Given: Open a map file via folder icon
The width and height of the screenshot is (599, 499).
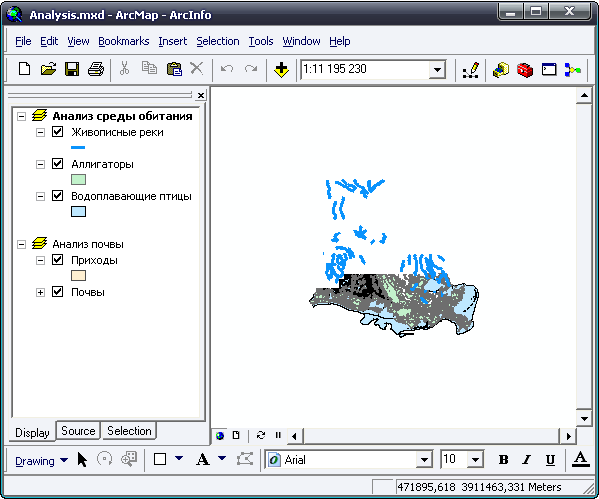Looking at the screenshot, I should pyautogui.click(x=49, y=69).
